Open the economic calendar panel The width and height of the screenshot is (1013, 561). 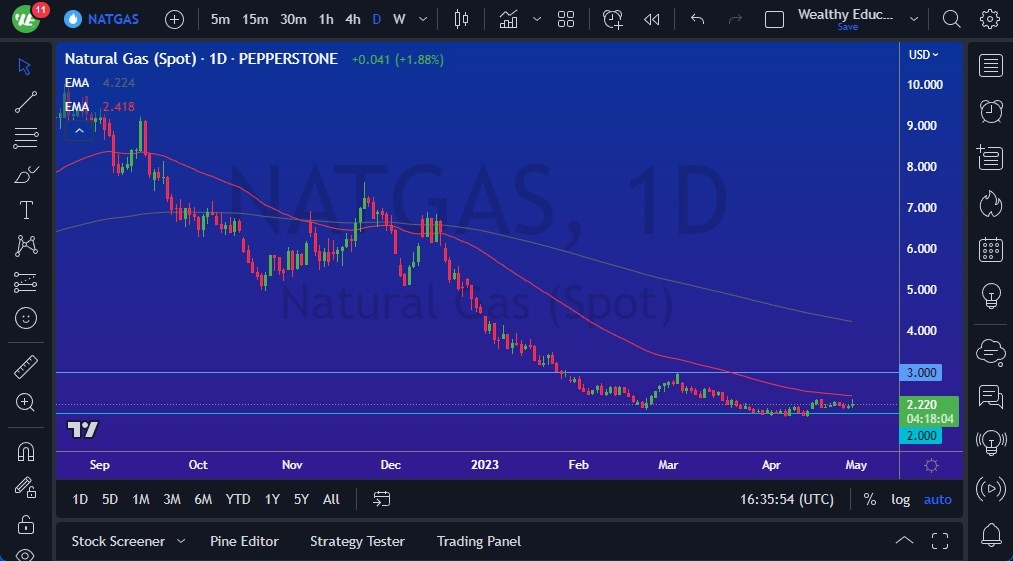pos(990,249)
